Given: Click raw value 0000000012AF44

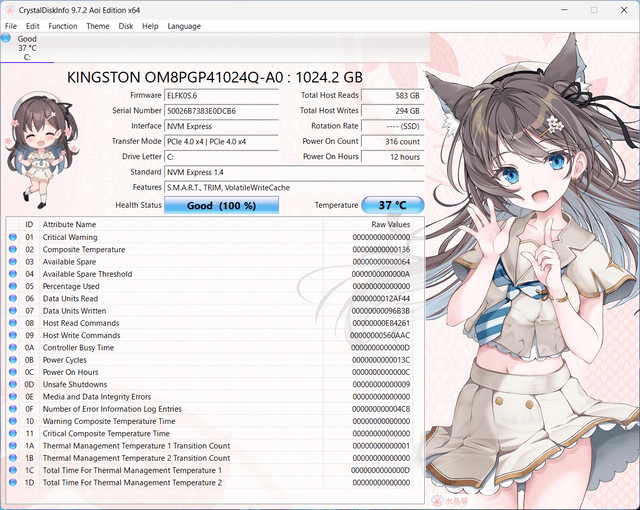Looking at the screenshot, I should [x=381, y=299].
